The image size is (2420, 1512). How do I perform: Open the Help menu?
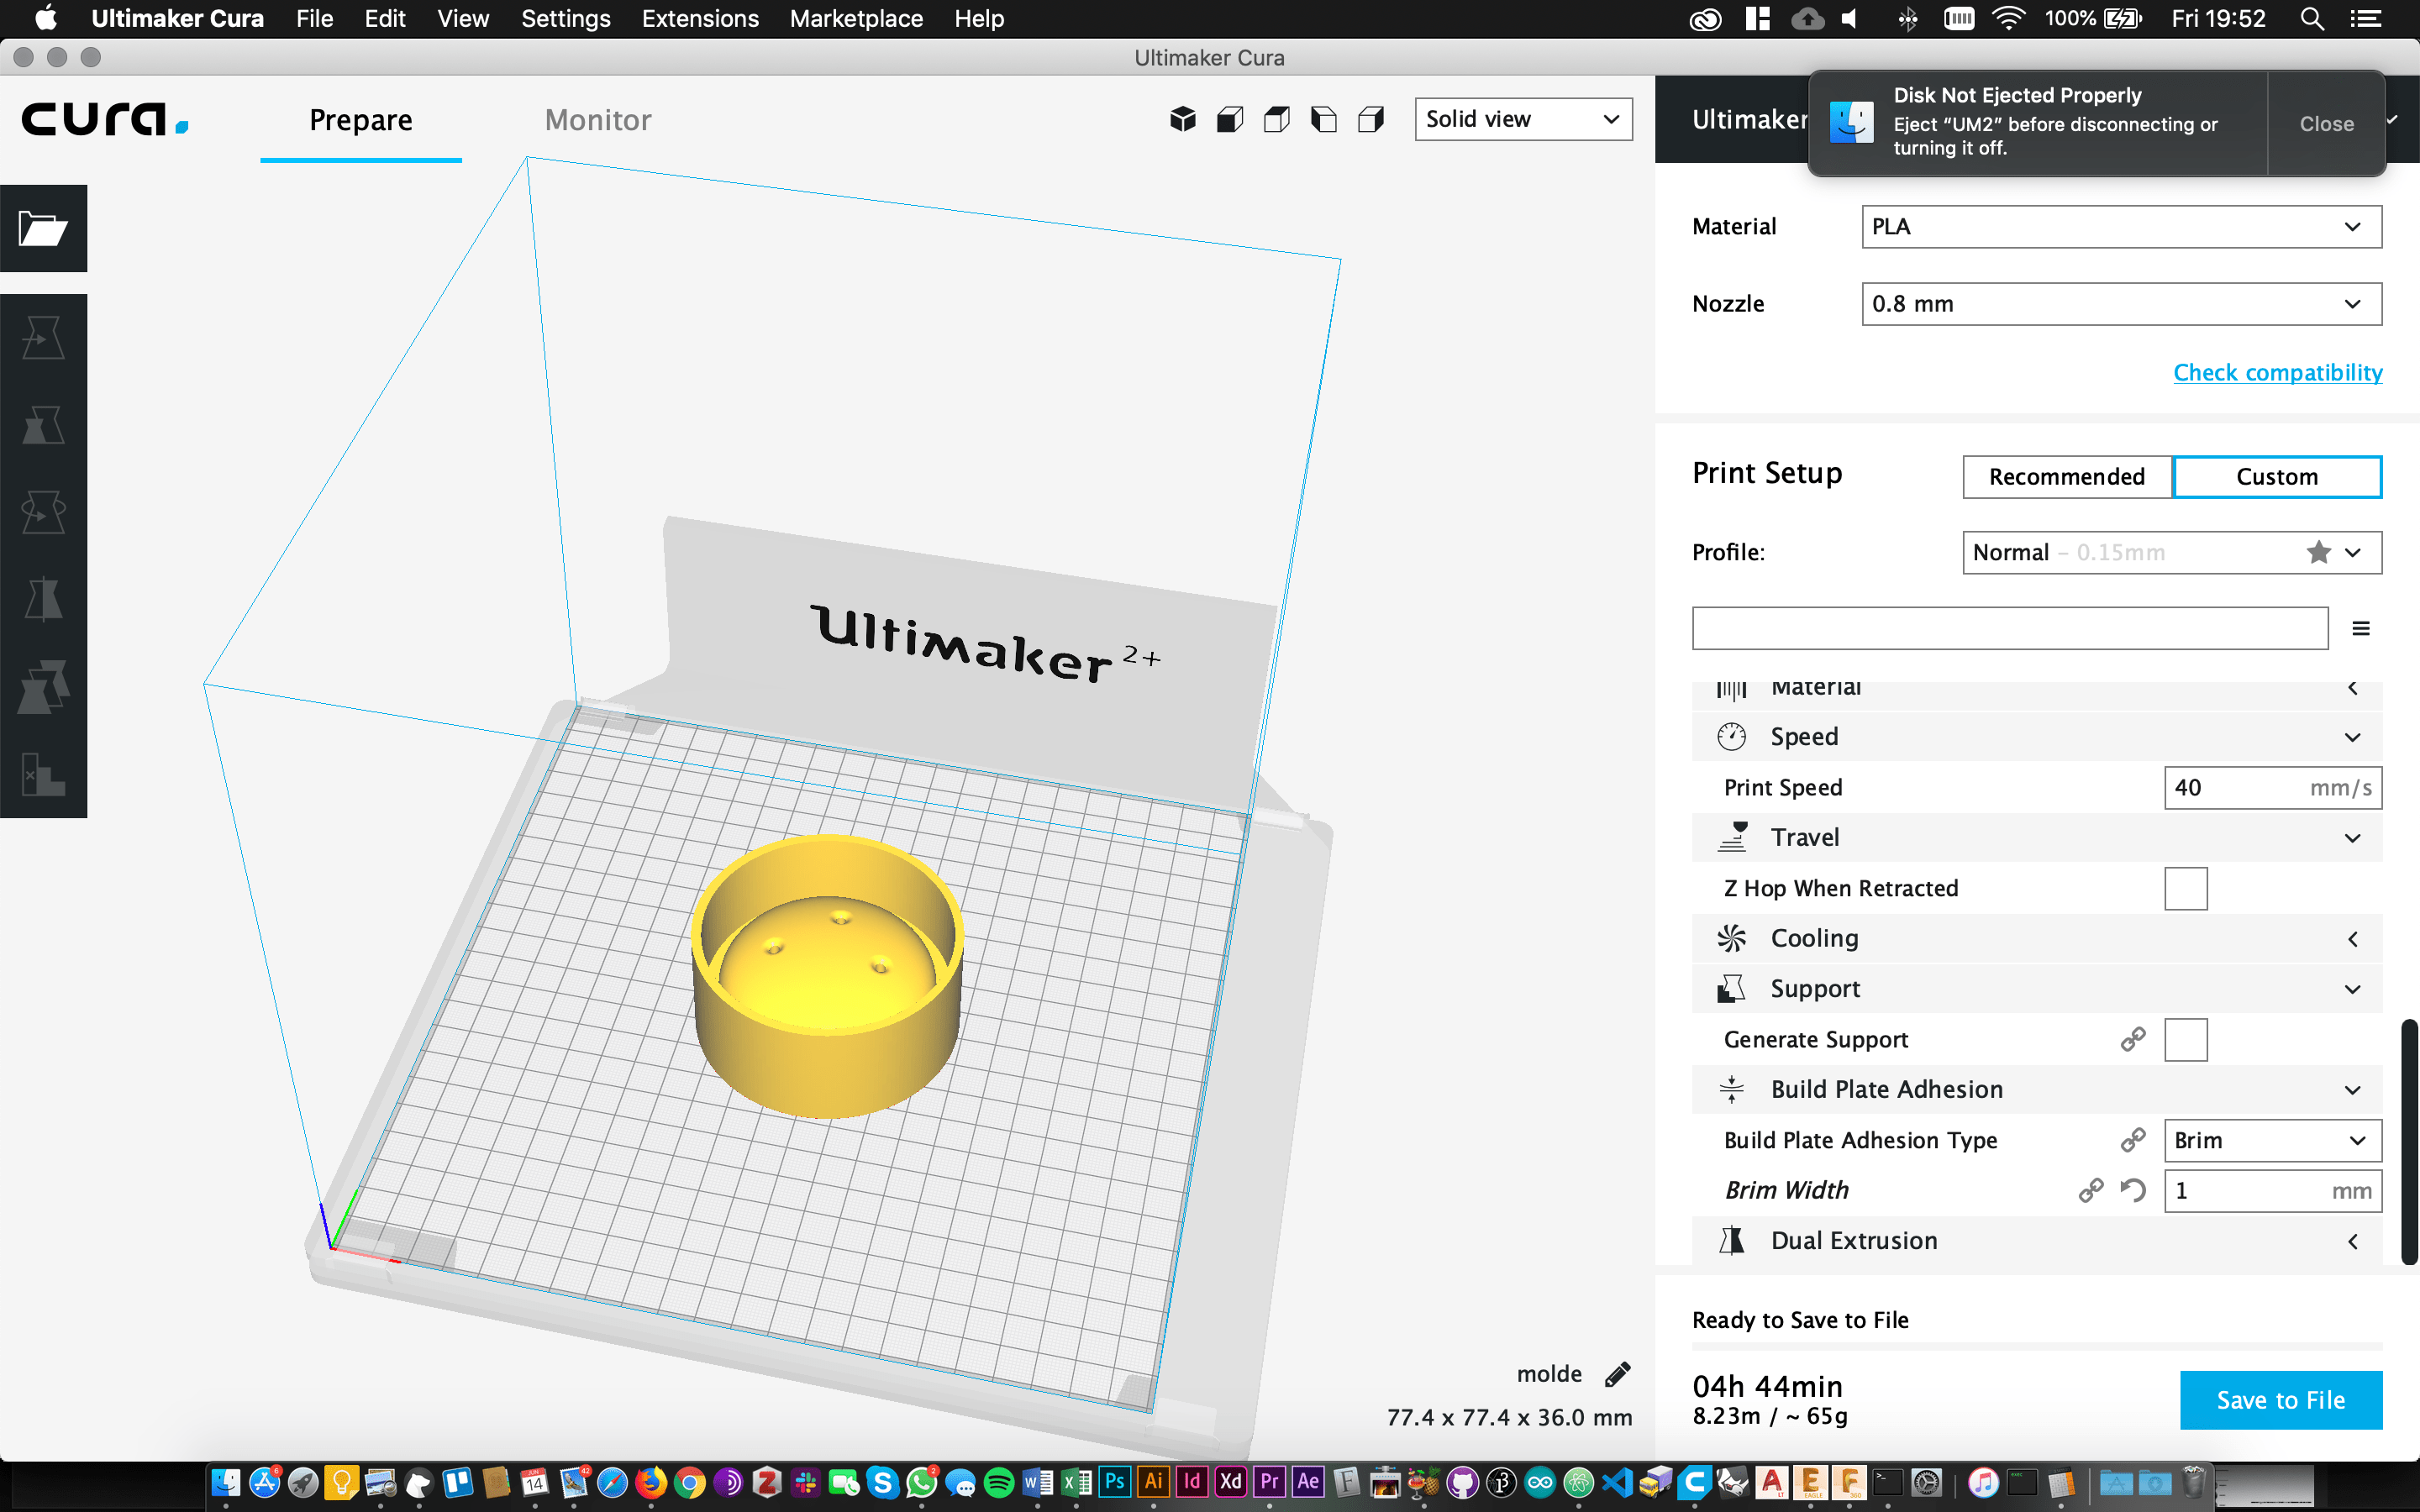coord(979,19)
